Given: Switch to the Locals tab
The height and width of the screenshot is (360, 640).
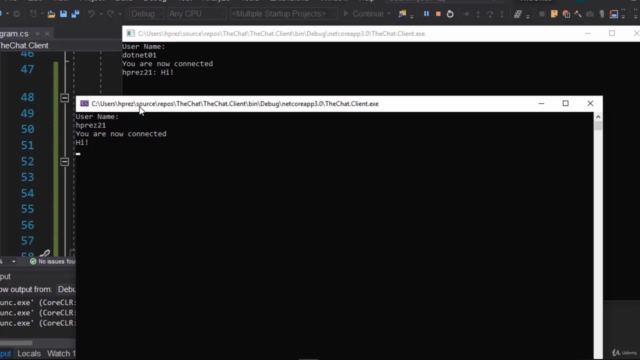Looking at the screenshot, I should click(29, 353).
